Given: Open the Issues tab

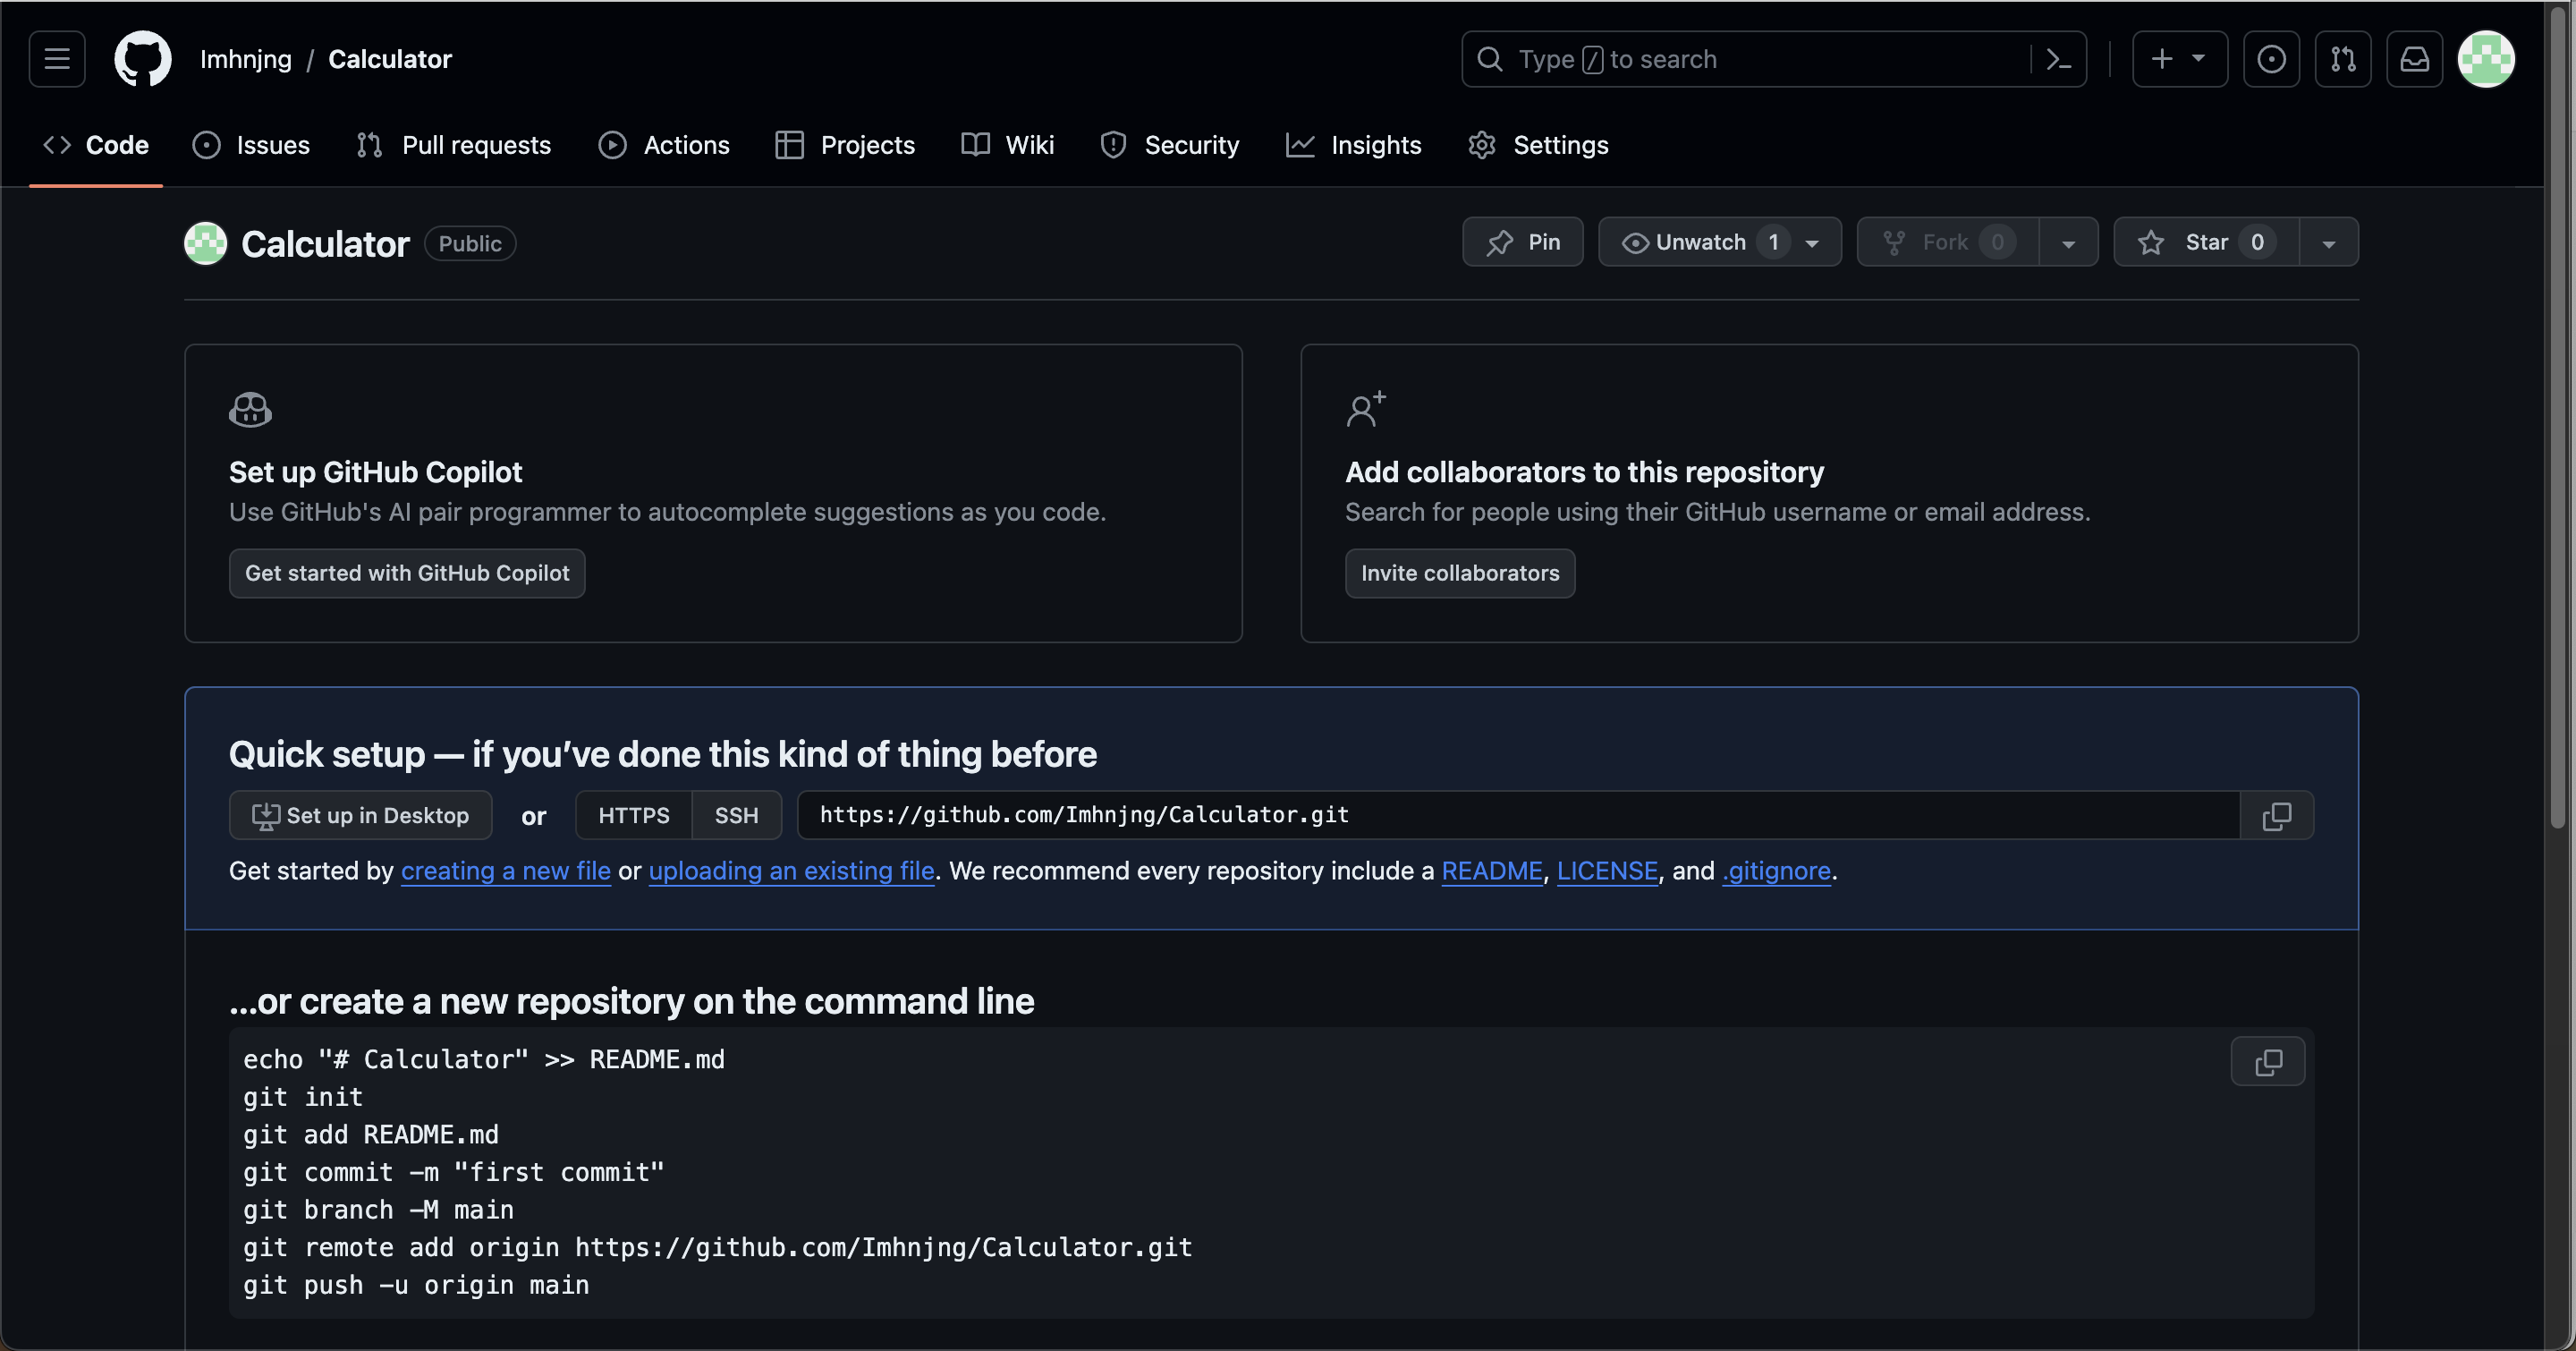Looking at the screenshot, I should click(x=251, y=145).
